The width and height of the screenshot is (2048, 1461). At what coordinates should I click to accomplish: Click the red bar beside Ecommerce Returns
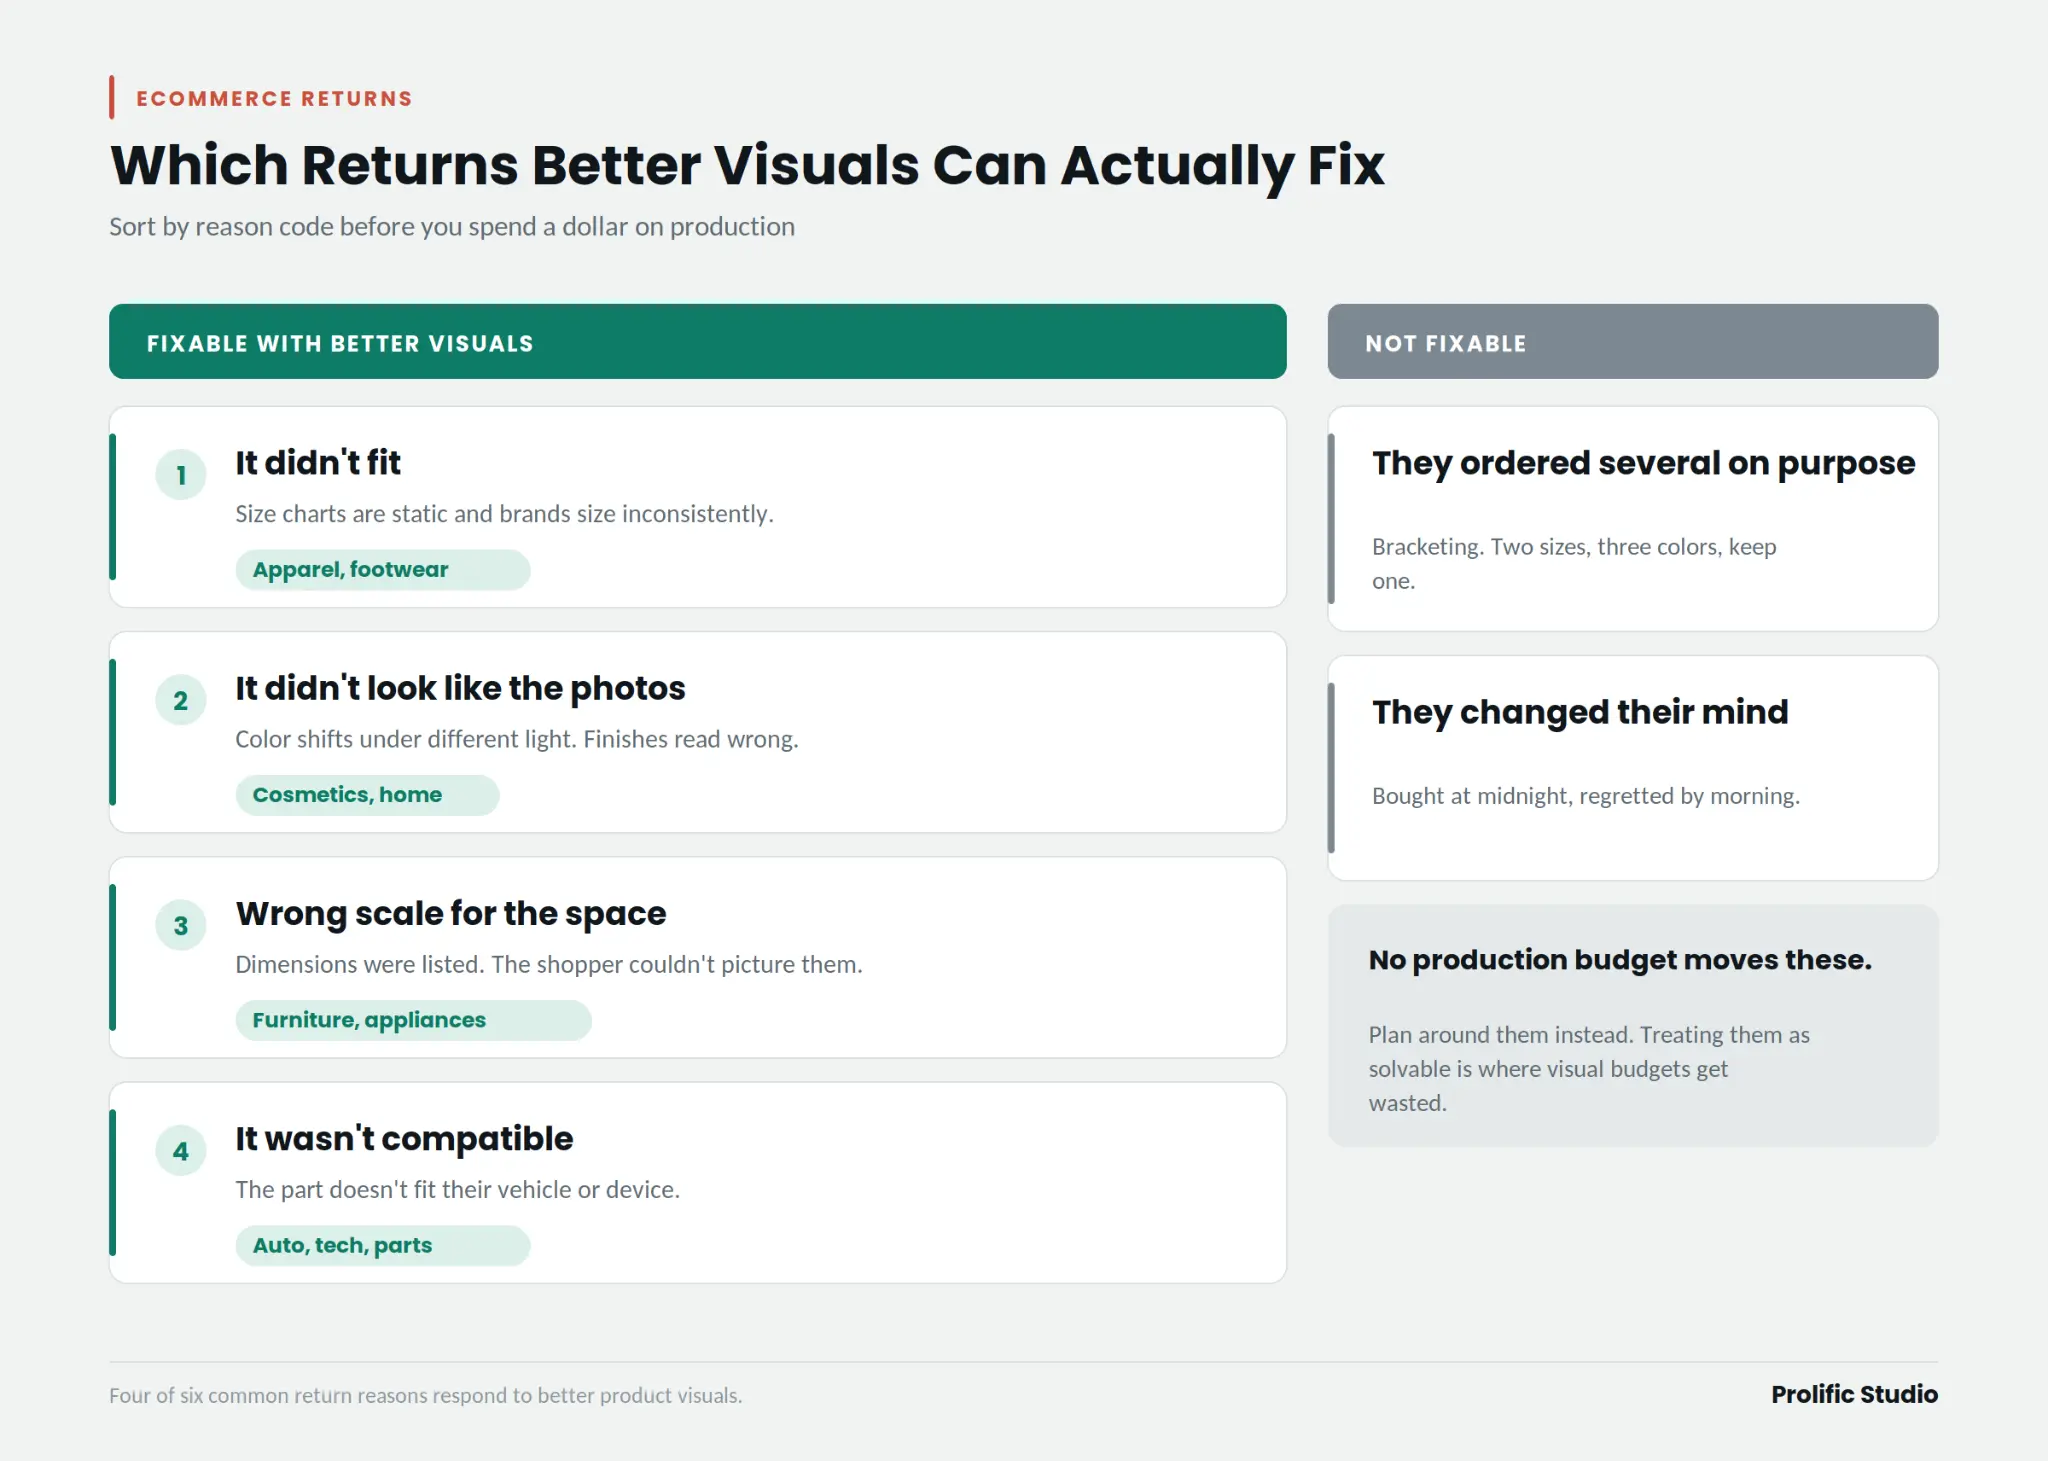pos(112,98)
